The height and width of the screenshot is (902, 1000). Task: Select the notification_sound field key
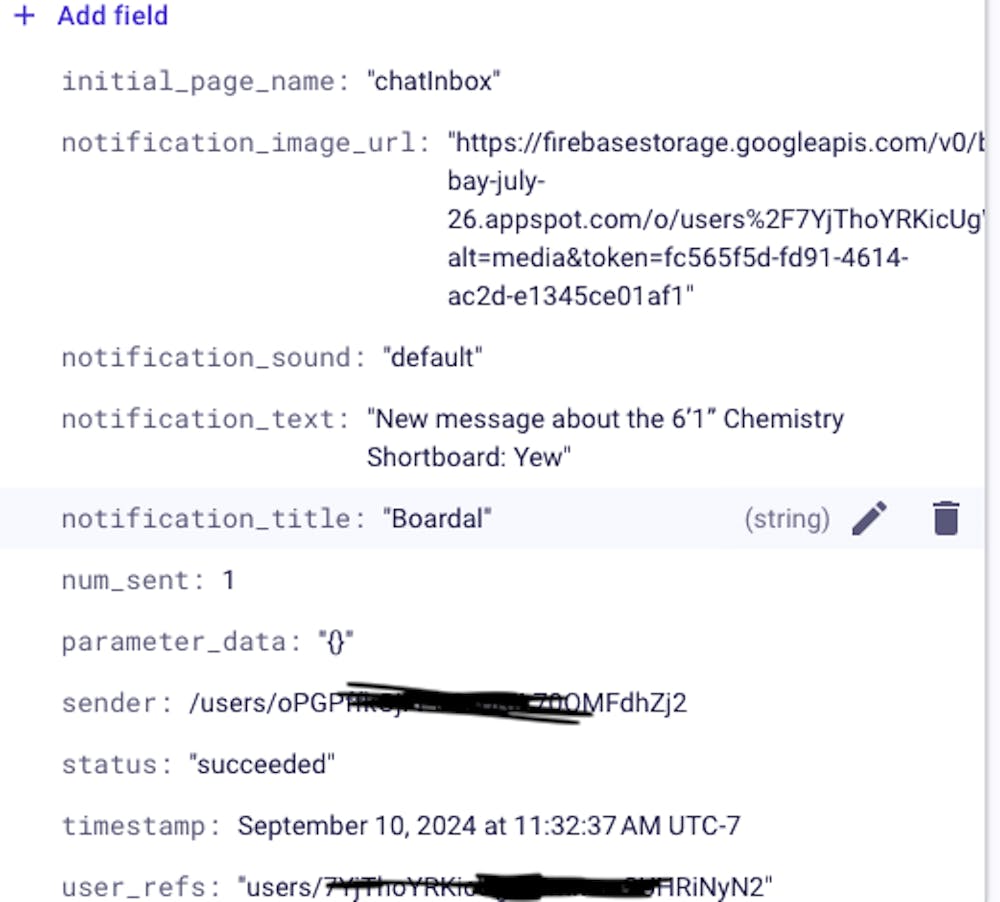tap(212, 357)
